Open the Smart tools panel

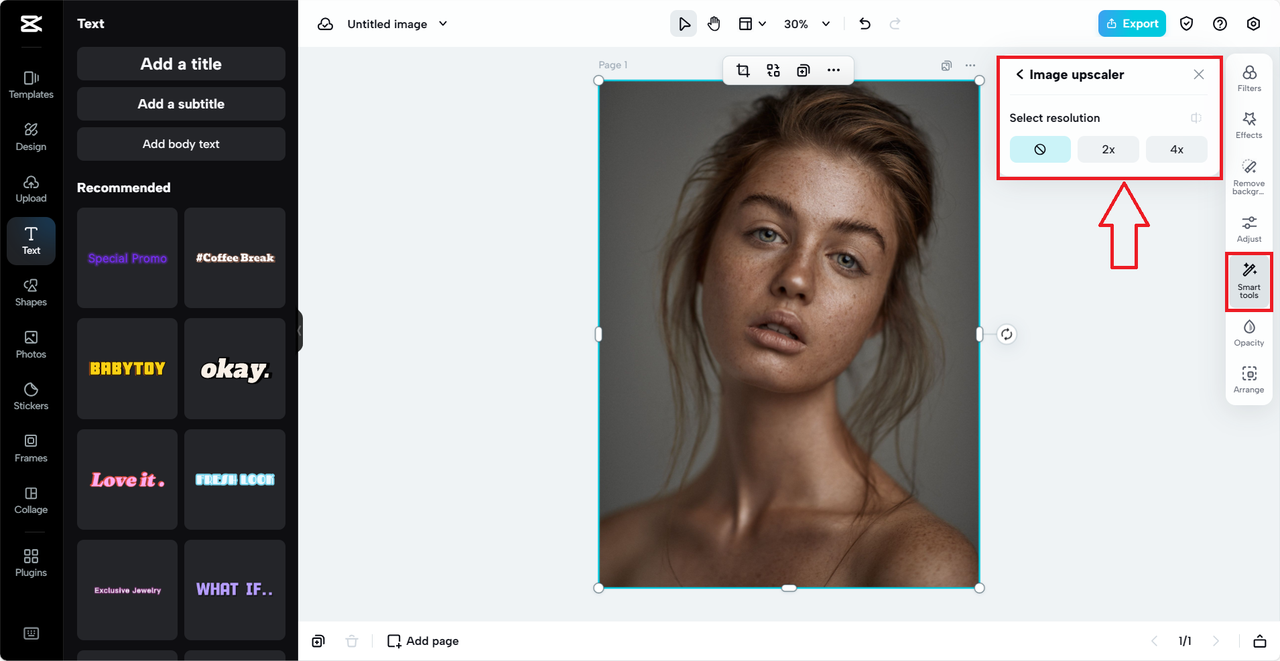1249,281
